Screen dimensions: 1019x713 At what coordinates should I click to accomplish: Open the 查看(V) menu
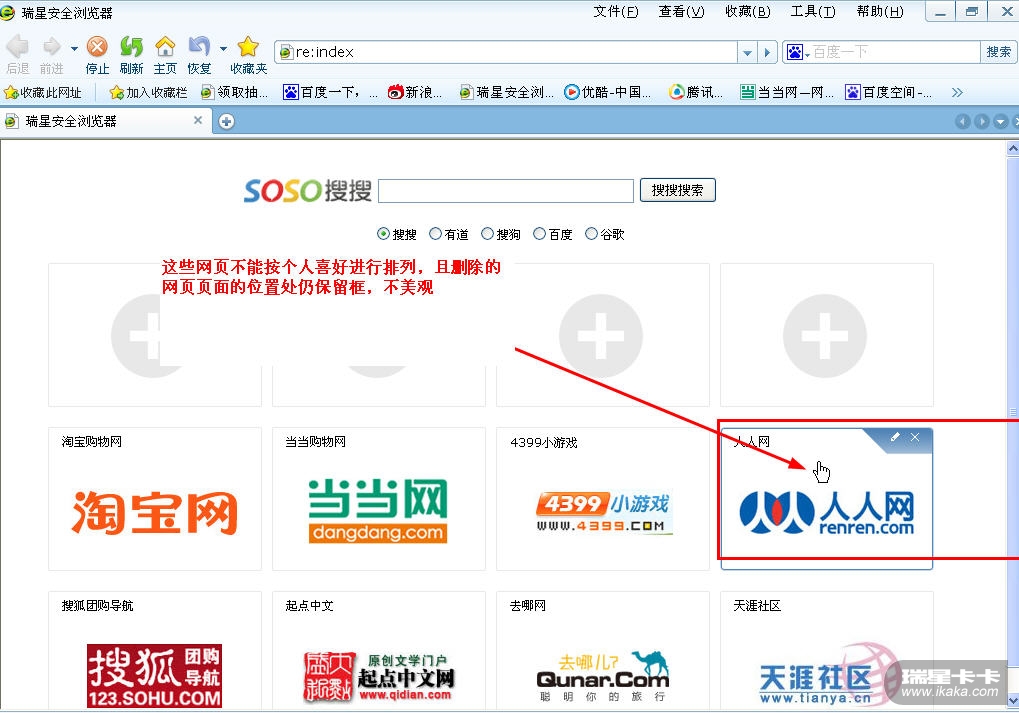click(x=681, y=12)
